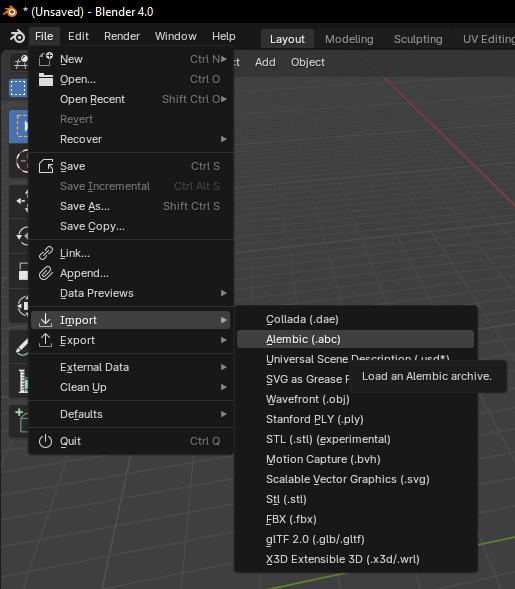Select the Select Box tool icon
The image size is (515, 589).
click(19, 126)
